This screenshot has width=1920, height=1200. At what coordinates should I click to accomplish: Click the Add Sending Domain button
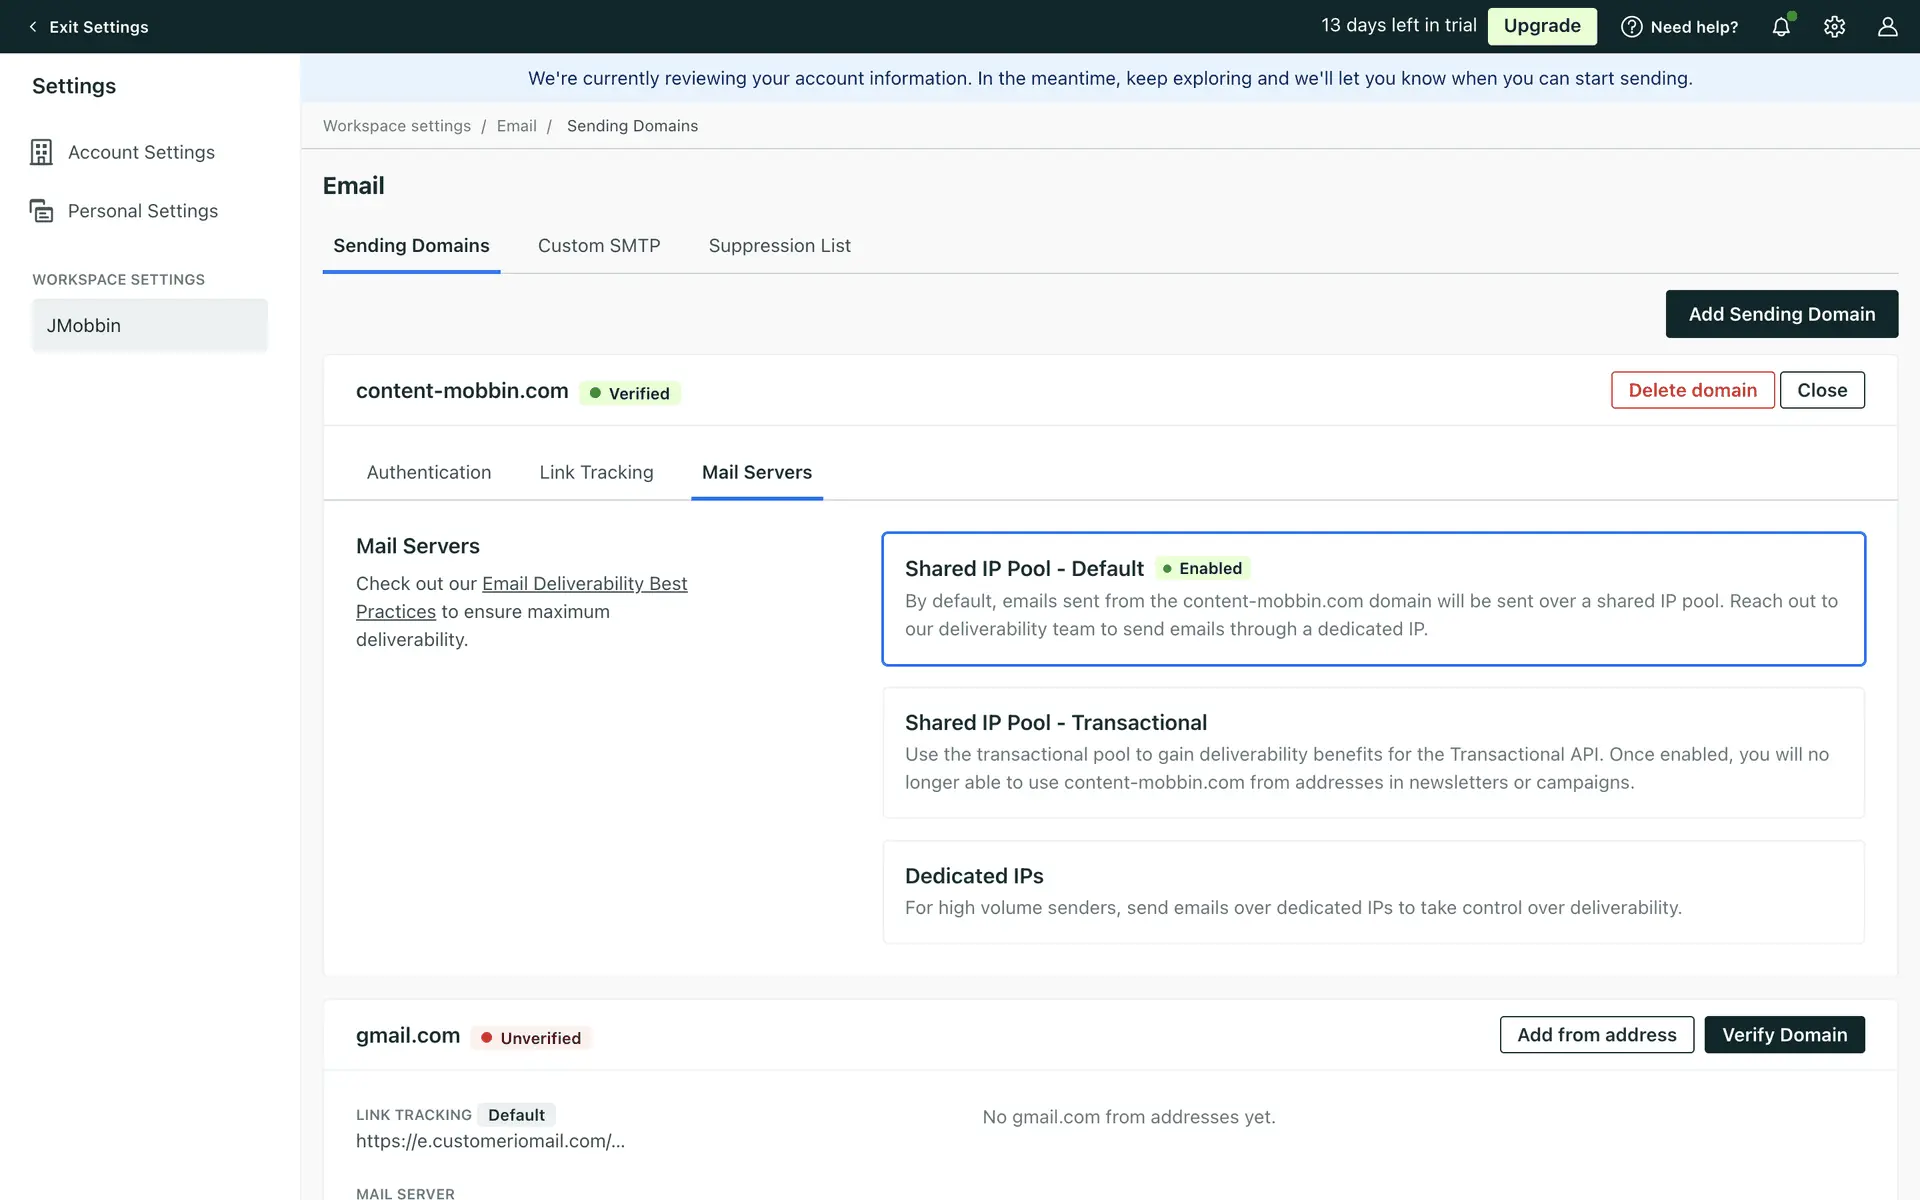pyautogui.click(x=1781, y=314)
